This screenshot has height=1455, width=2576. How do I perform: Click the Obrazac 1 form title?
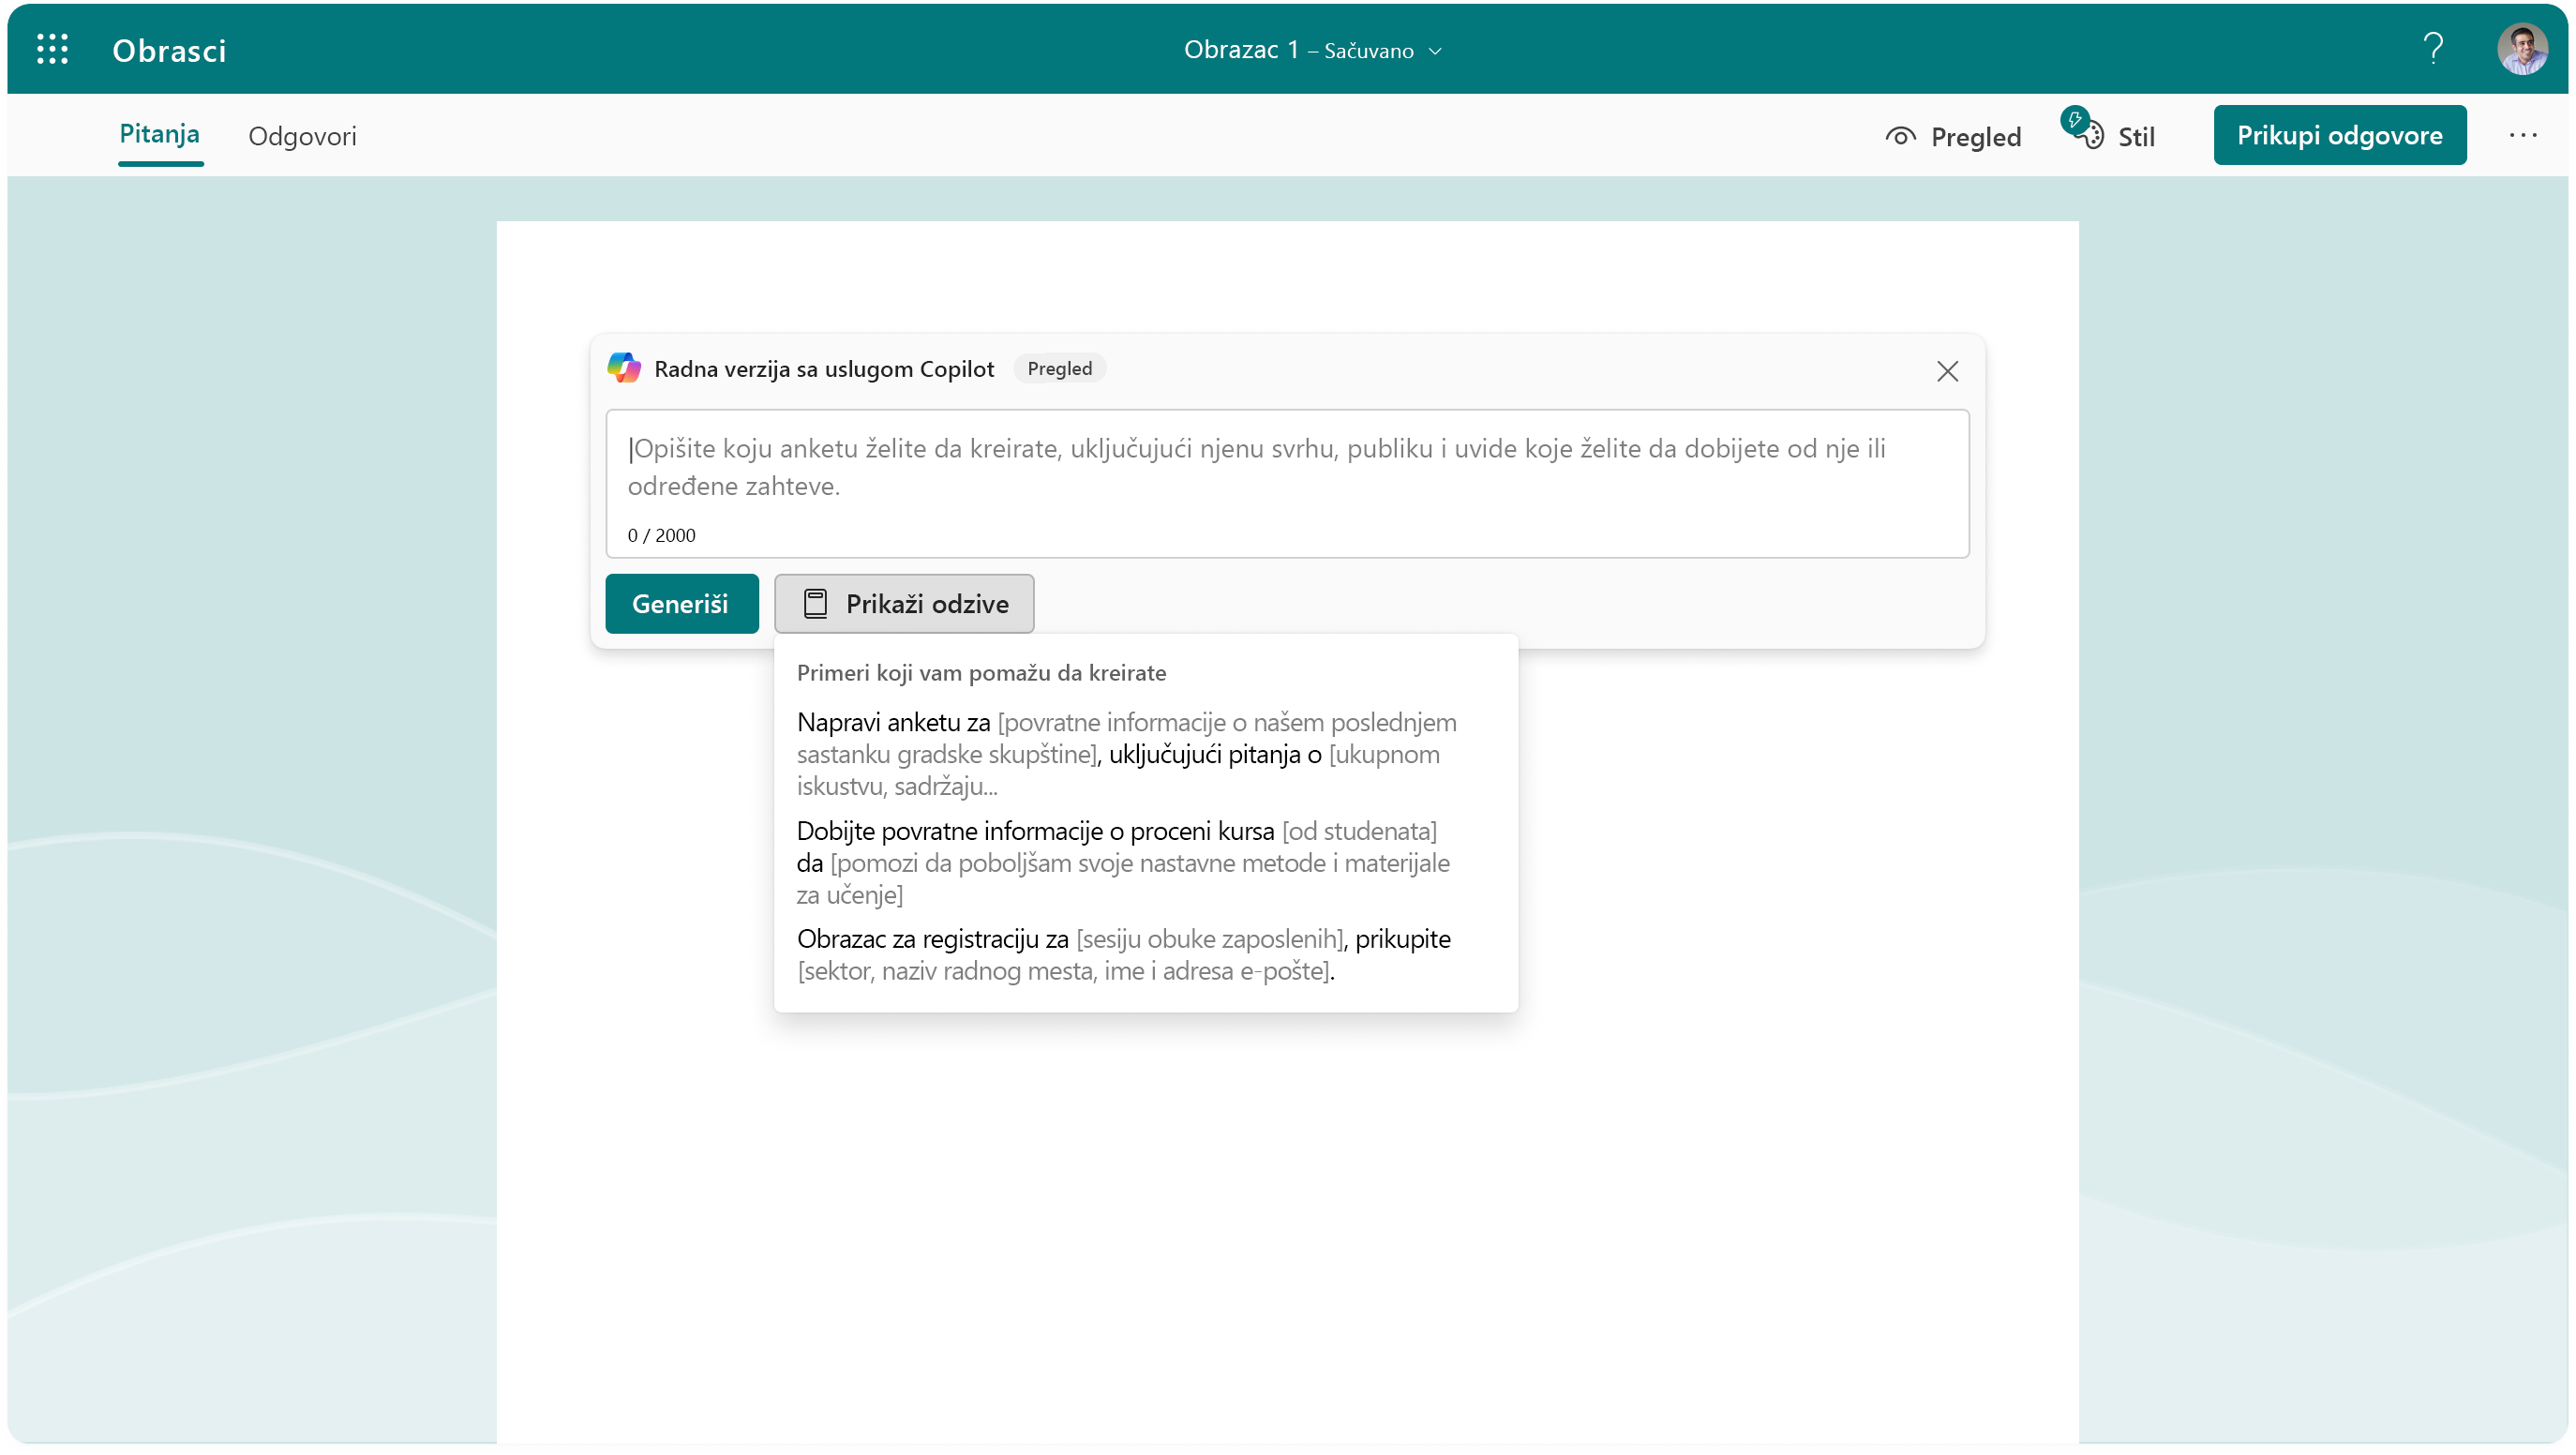click(1240, 49)
